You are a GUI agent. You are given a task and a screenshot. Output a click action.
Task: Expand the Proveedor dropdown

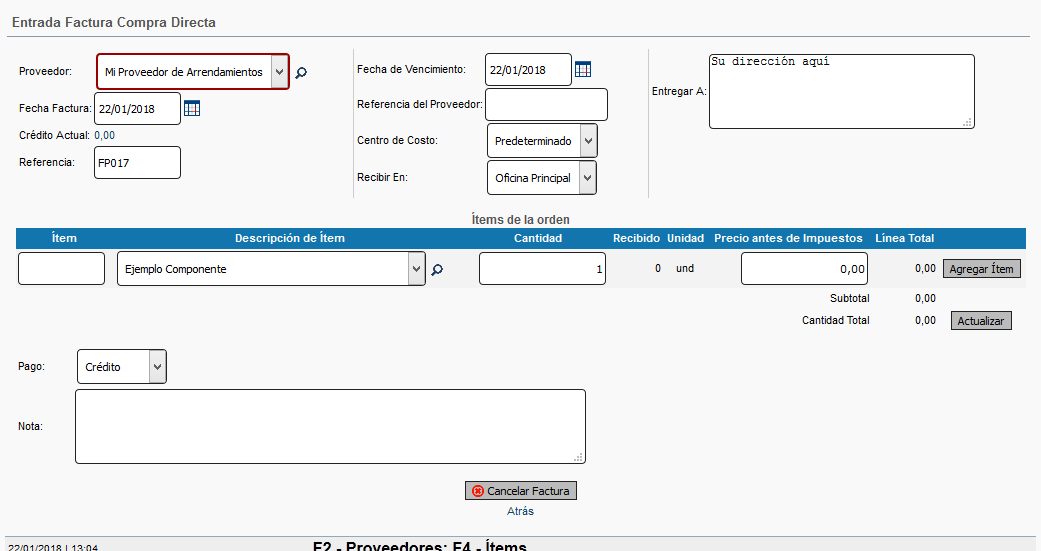[x=279, y=72]
